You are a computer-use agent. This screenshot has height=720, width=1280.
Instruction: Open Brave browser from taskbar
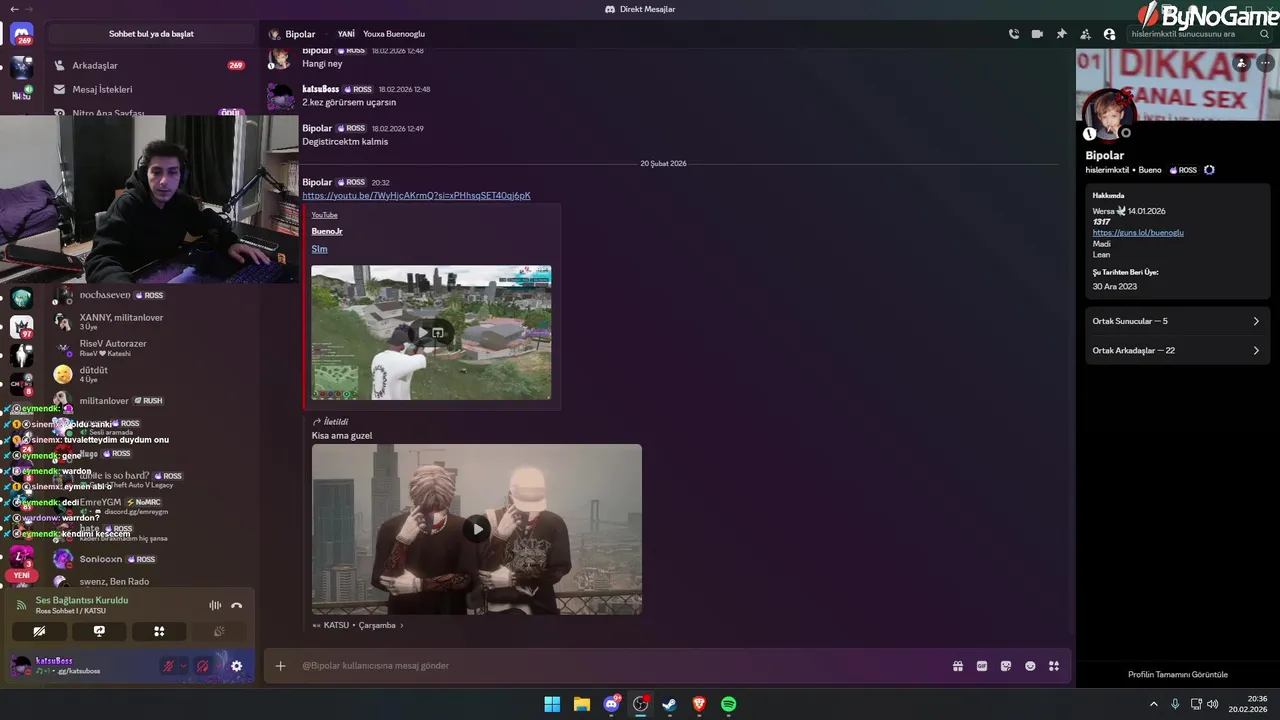click(x=699, y=704)
